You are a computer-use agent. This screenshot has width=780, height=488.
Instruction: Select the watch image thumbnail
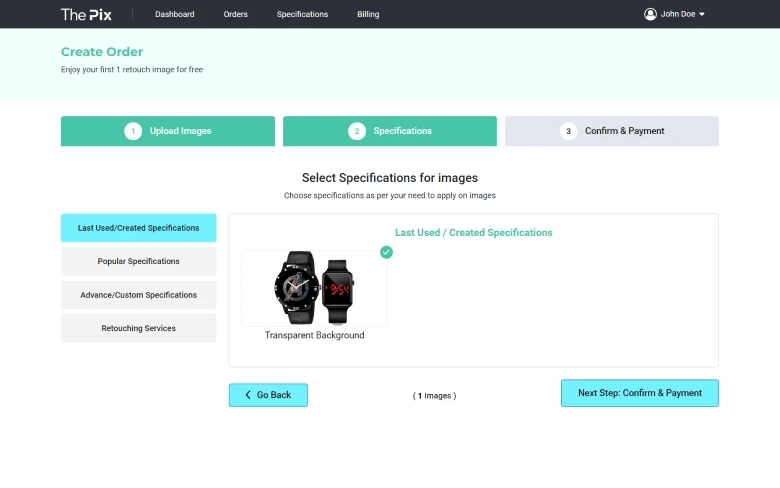(x=314, y=289)
